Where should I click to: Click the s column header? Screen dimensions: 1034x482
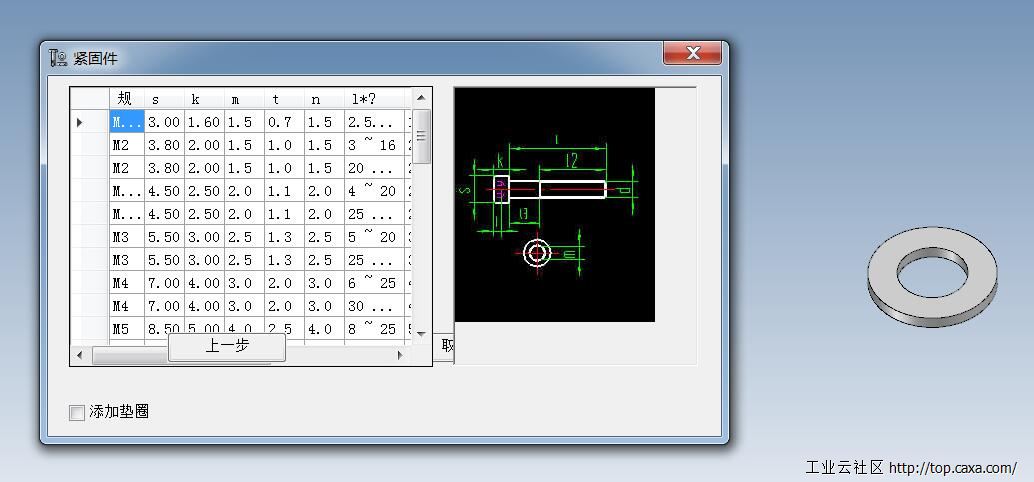pos(164,99)
